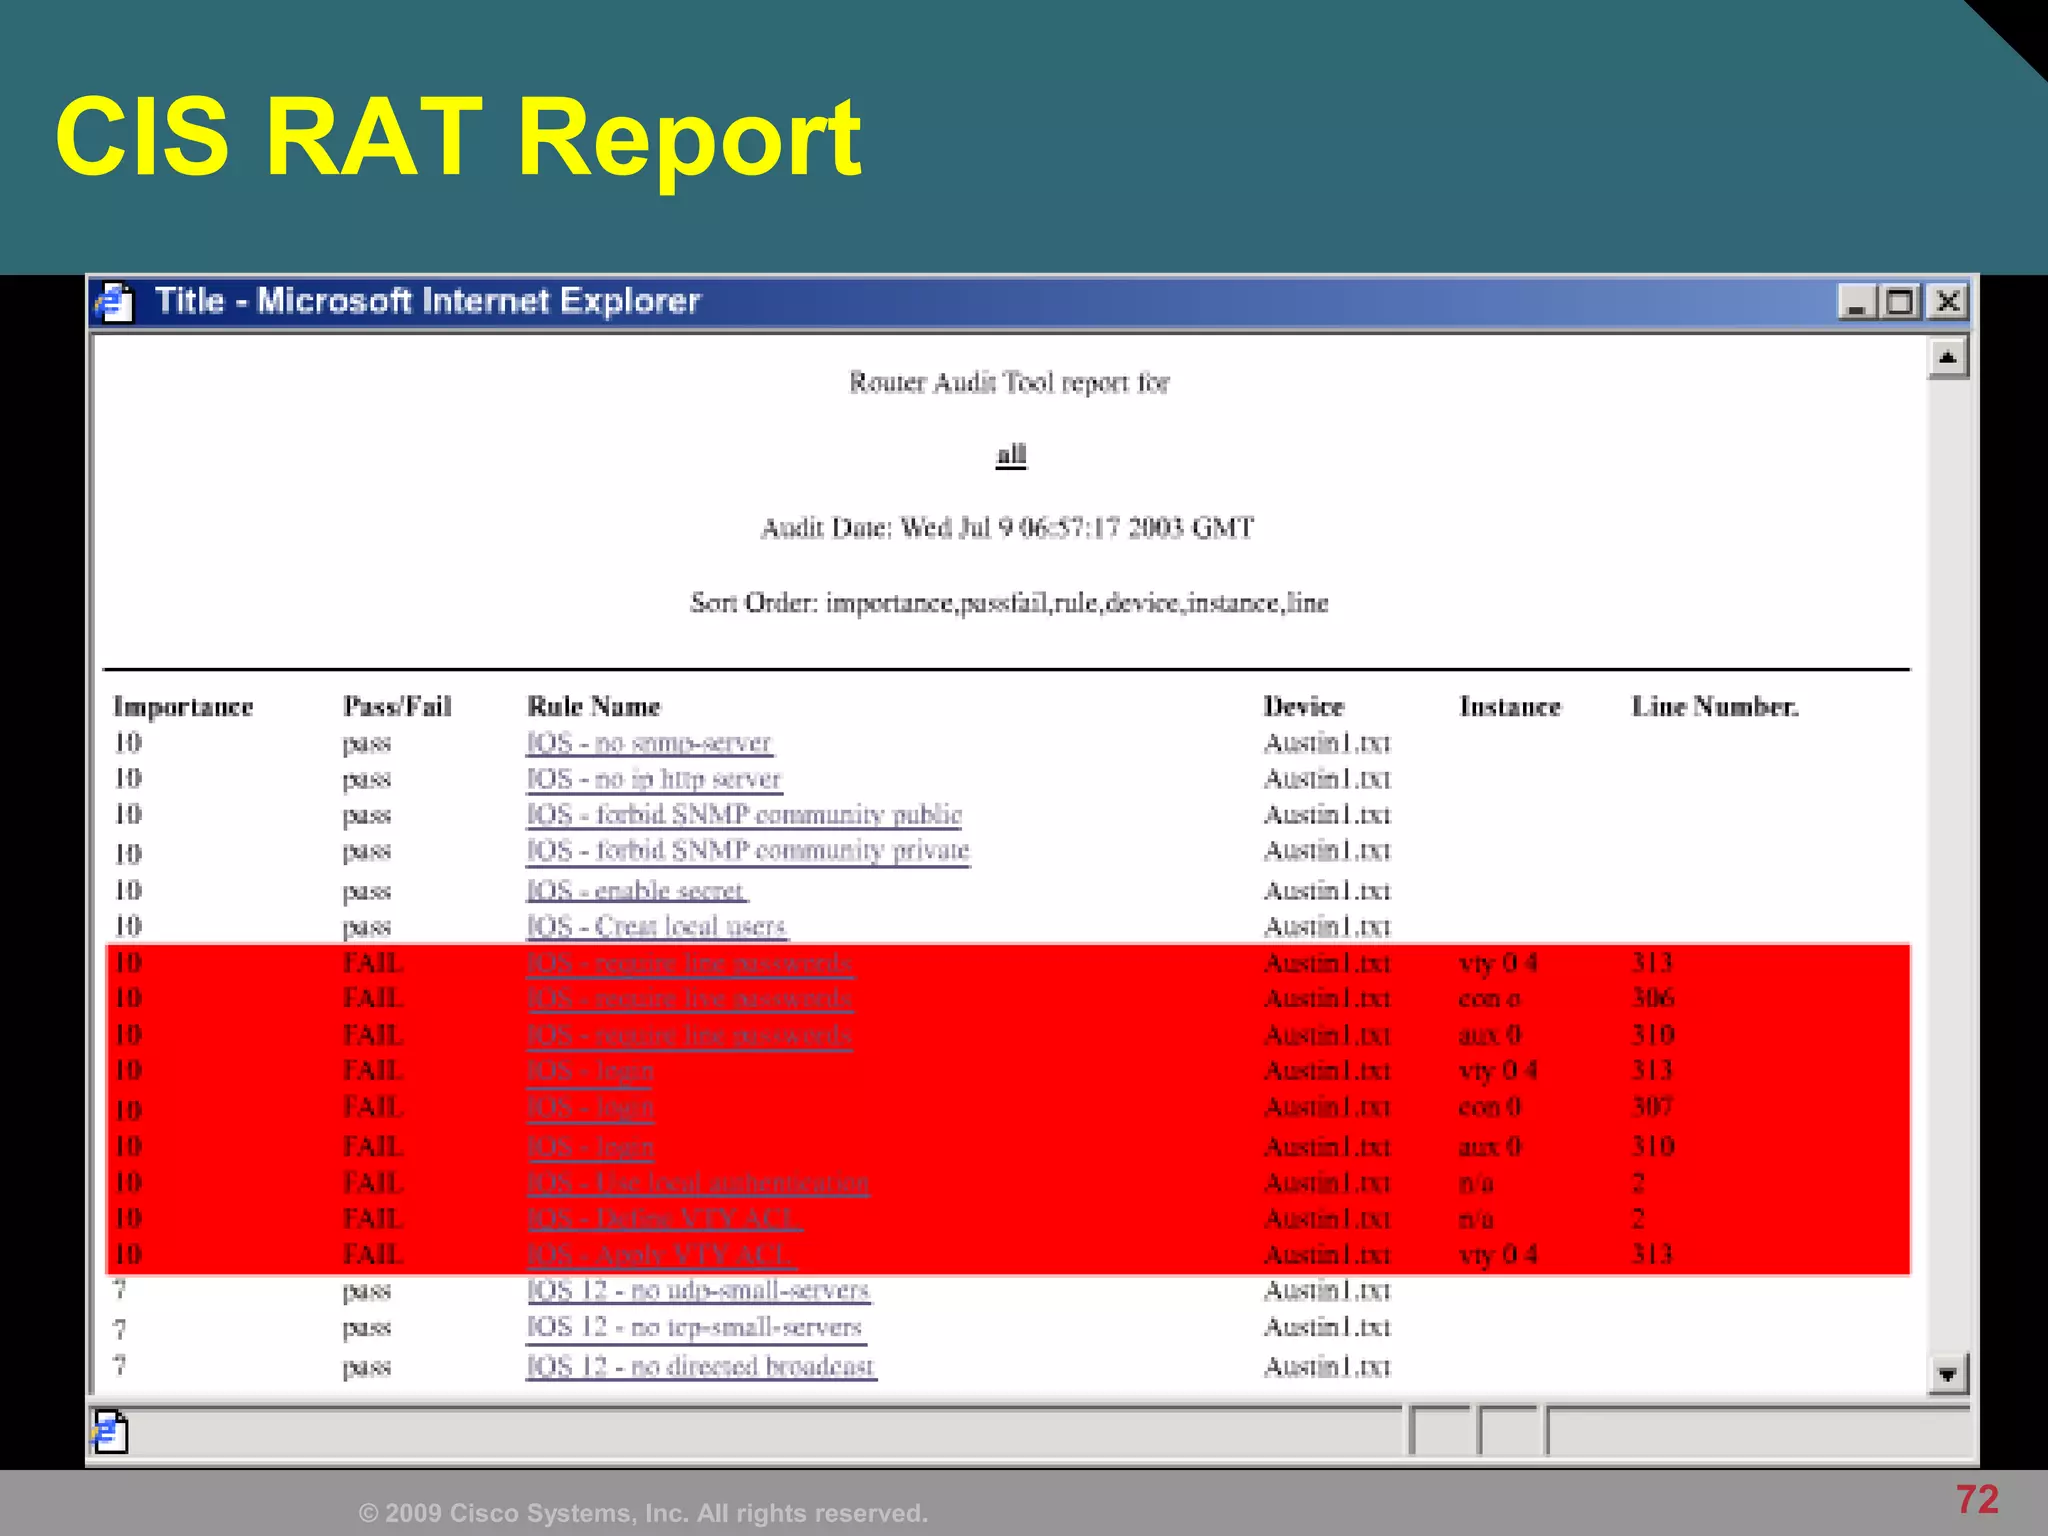This screenshot has width=2048, height=1536.
Task: Open 'require line passwords' link for line 306
Action: pos(689,999)
